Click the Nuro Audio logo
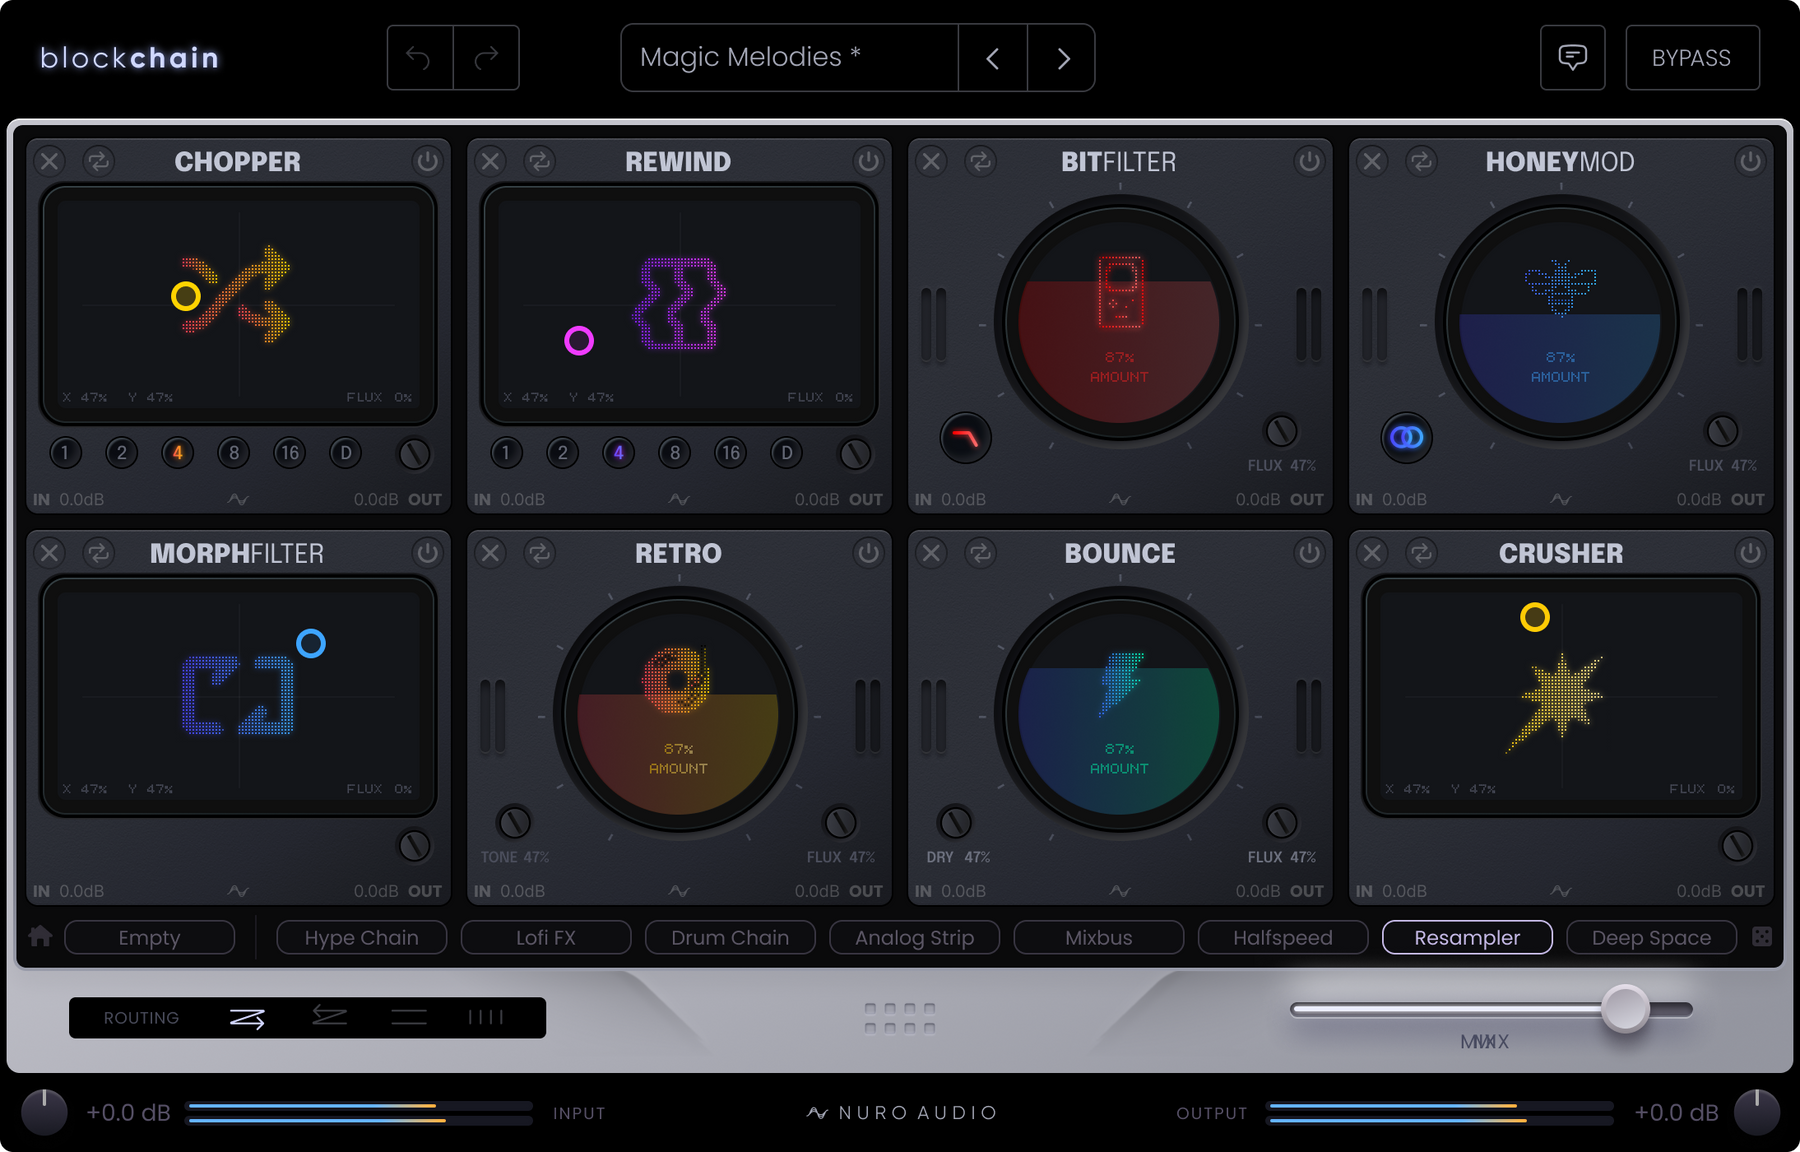Image resolution: width=1800 pixels, height=1152 pixels. [902, 1113]
